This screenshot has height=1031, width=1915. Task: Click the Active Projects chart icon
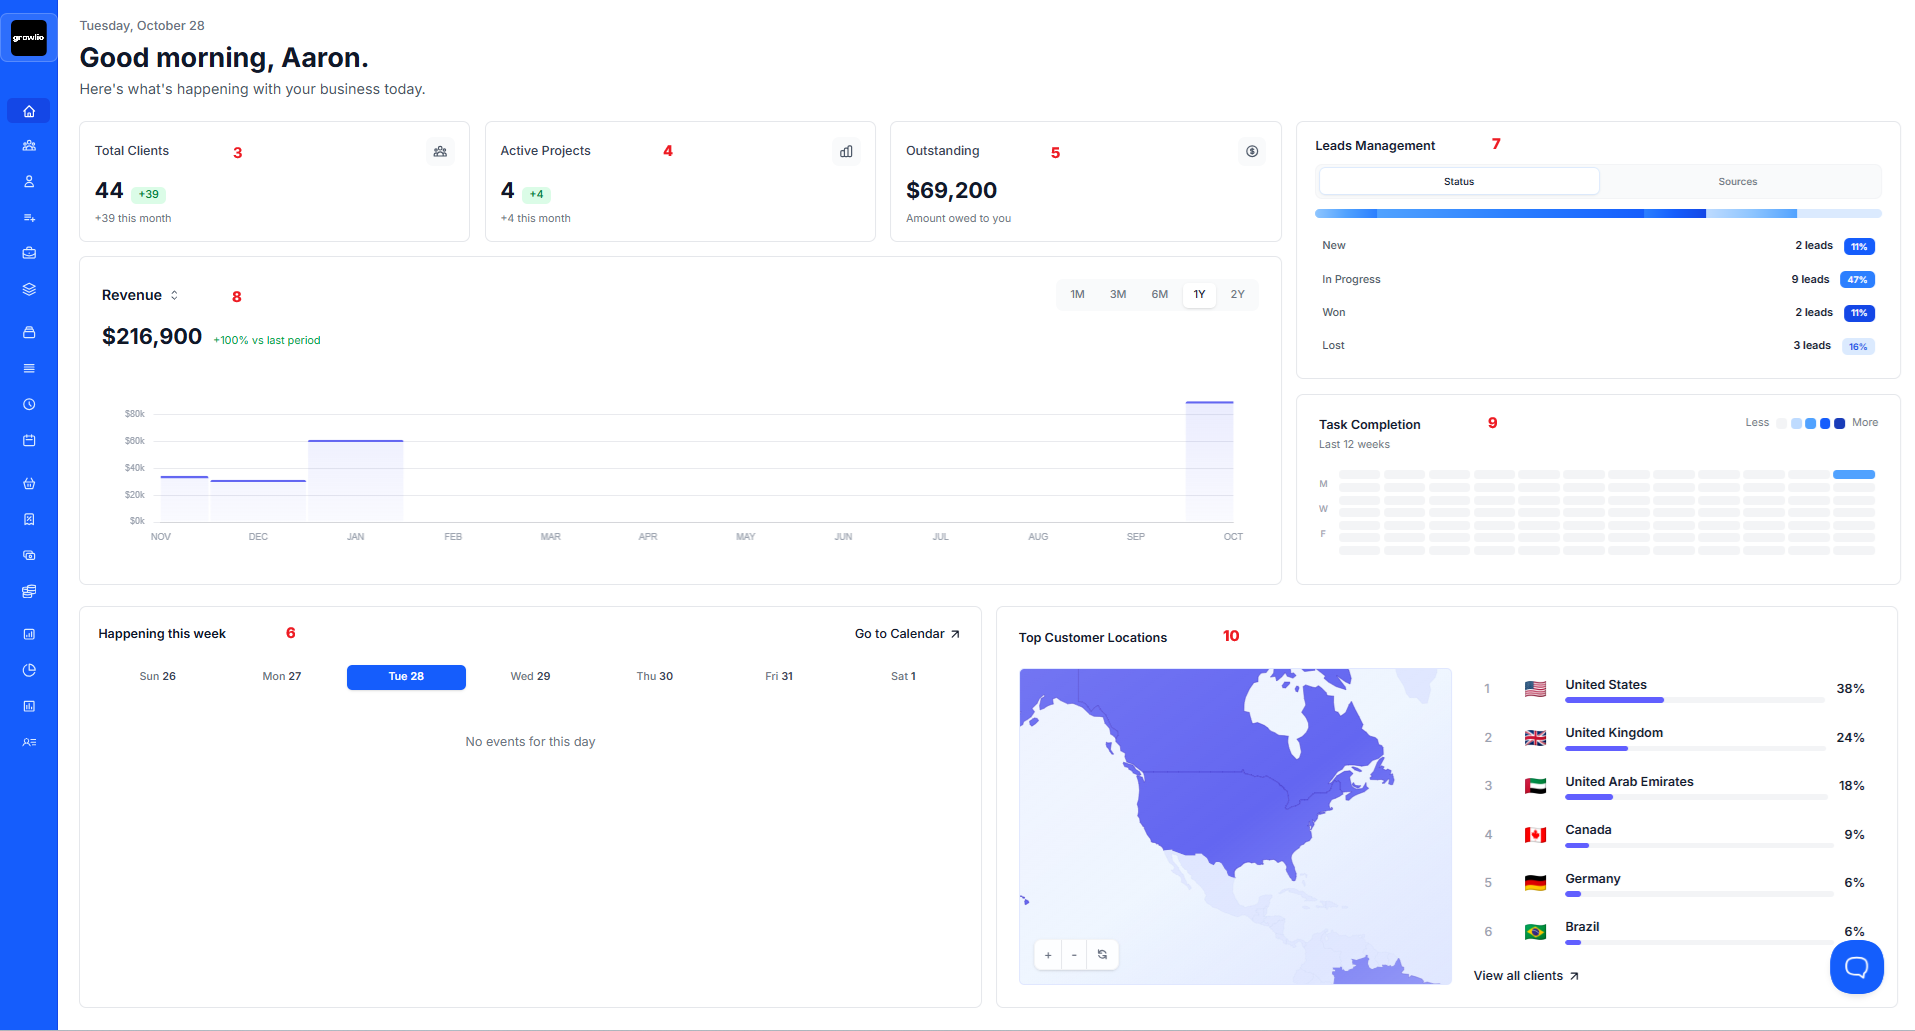(x=846, y=151)
